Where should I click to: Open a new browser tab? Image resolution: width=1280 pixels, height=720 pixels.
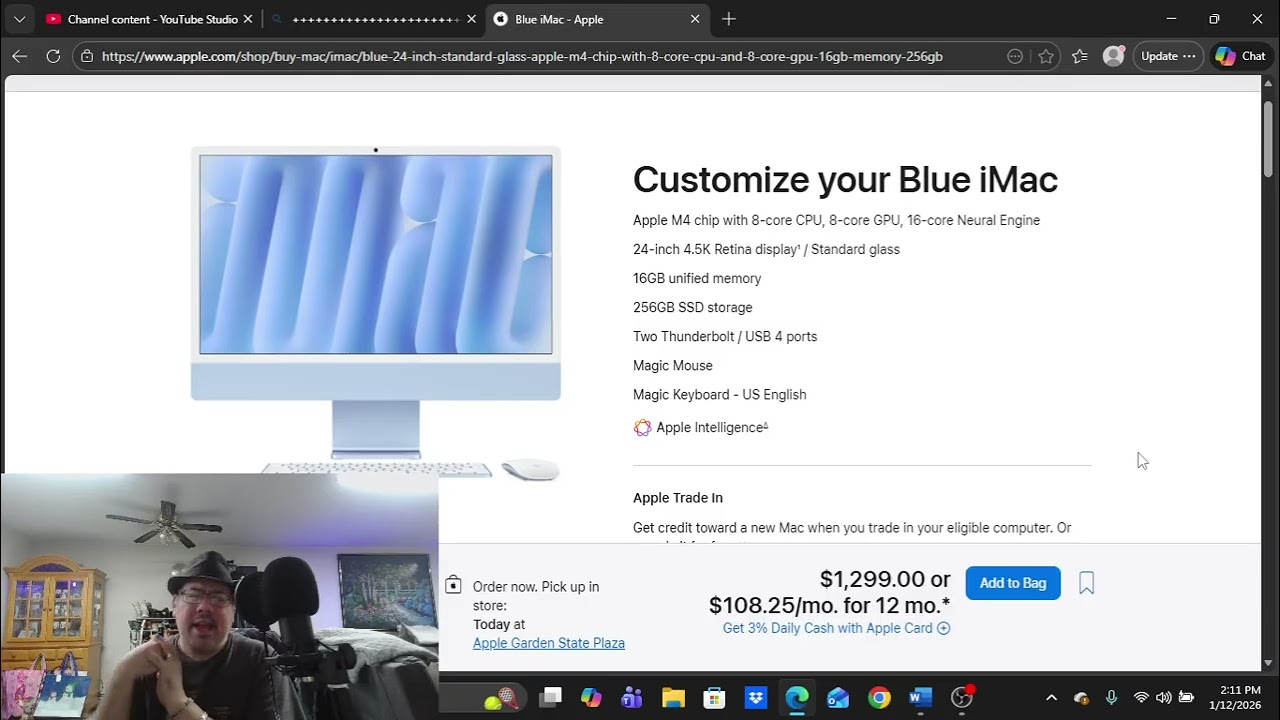coord(729,19)
